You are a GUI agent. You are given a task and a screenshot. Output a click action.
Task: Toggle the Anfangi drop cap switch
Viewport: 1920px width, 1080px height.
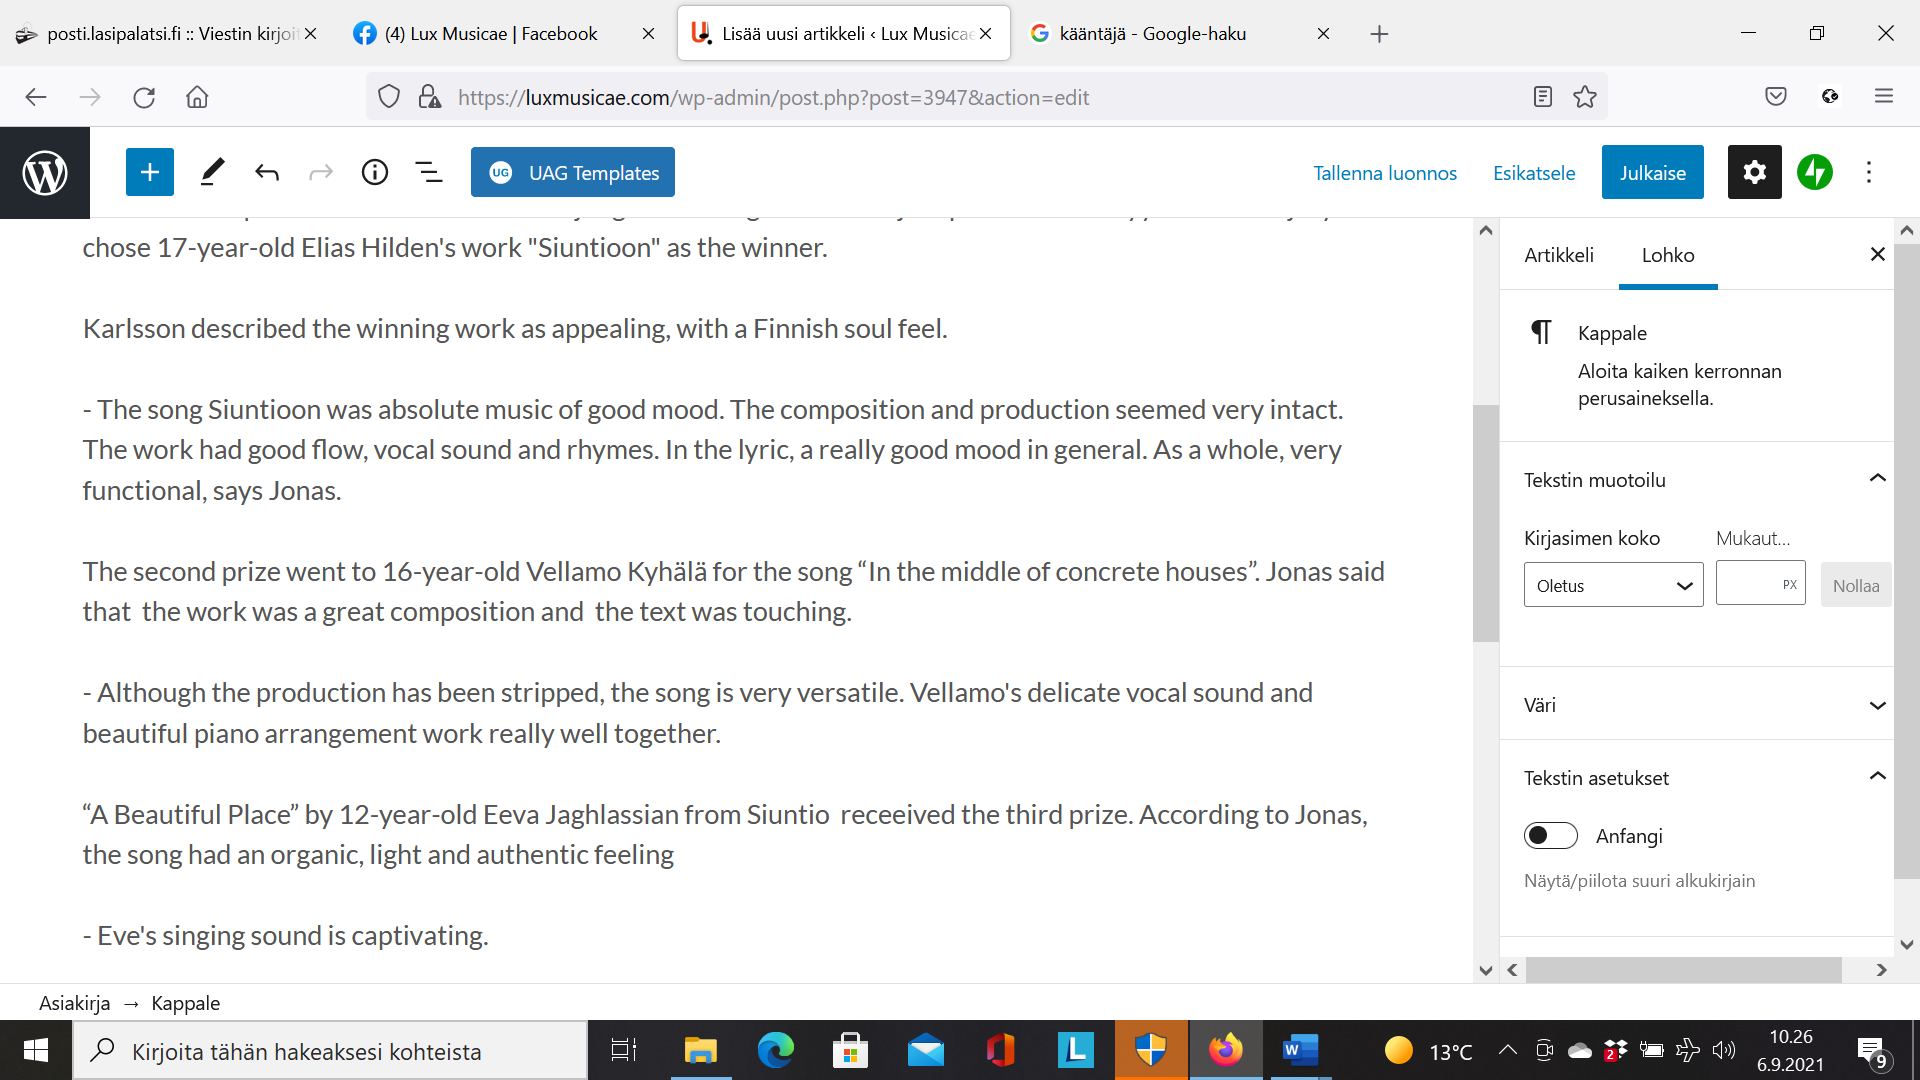1550,835
